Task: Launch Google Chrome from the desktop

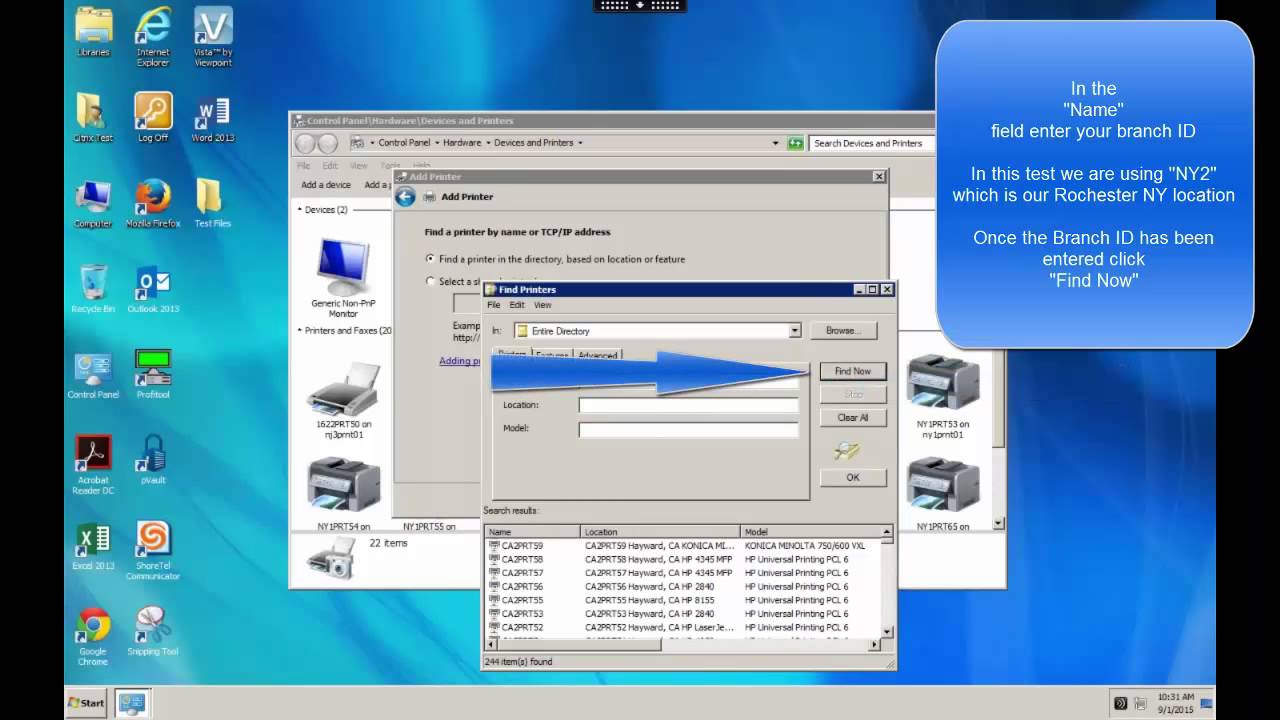Action: pyautogui.click(x=93, y=636)
